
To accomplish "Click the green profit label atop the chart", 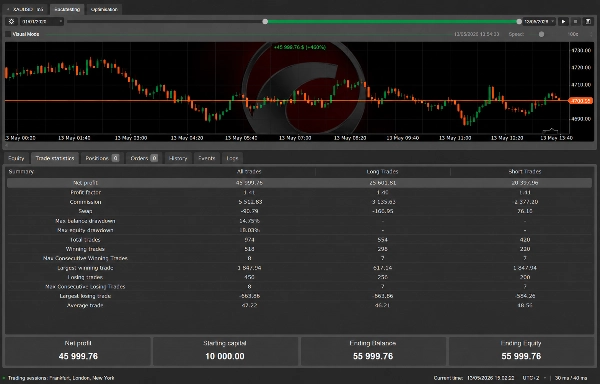I will 300,47.
